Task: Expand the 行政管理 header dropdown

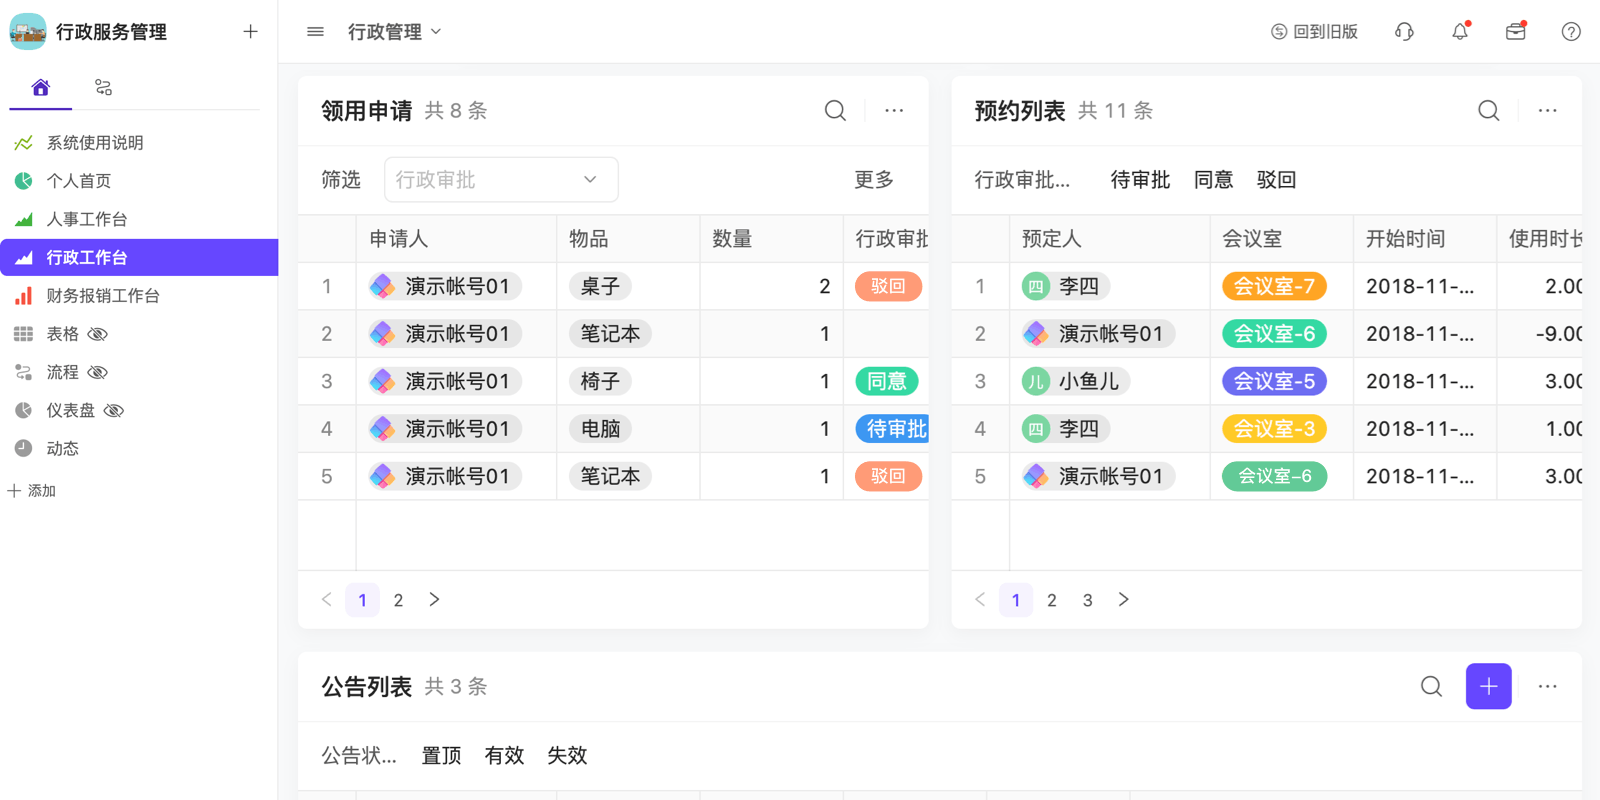Action: [x=395, y=32]
